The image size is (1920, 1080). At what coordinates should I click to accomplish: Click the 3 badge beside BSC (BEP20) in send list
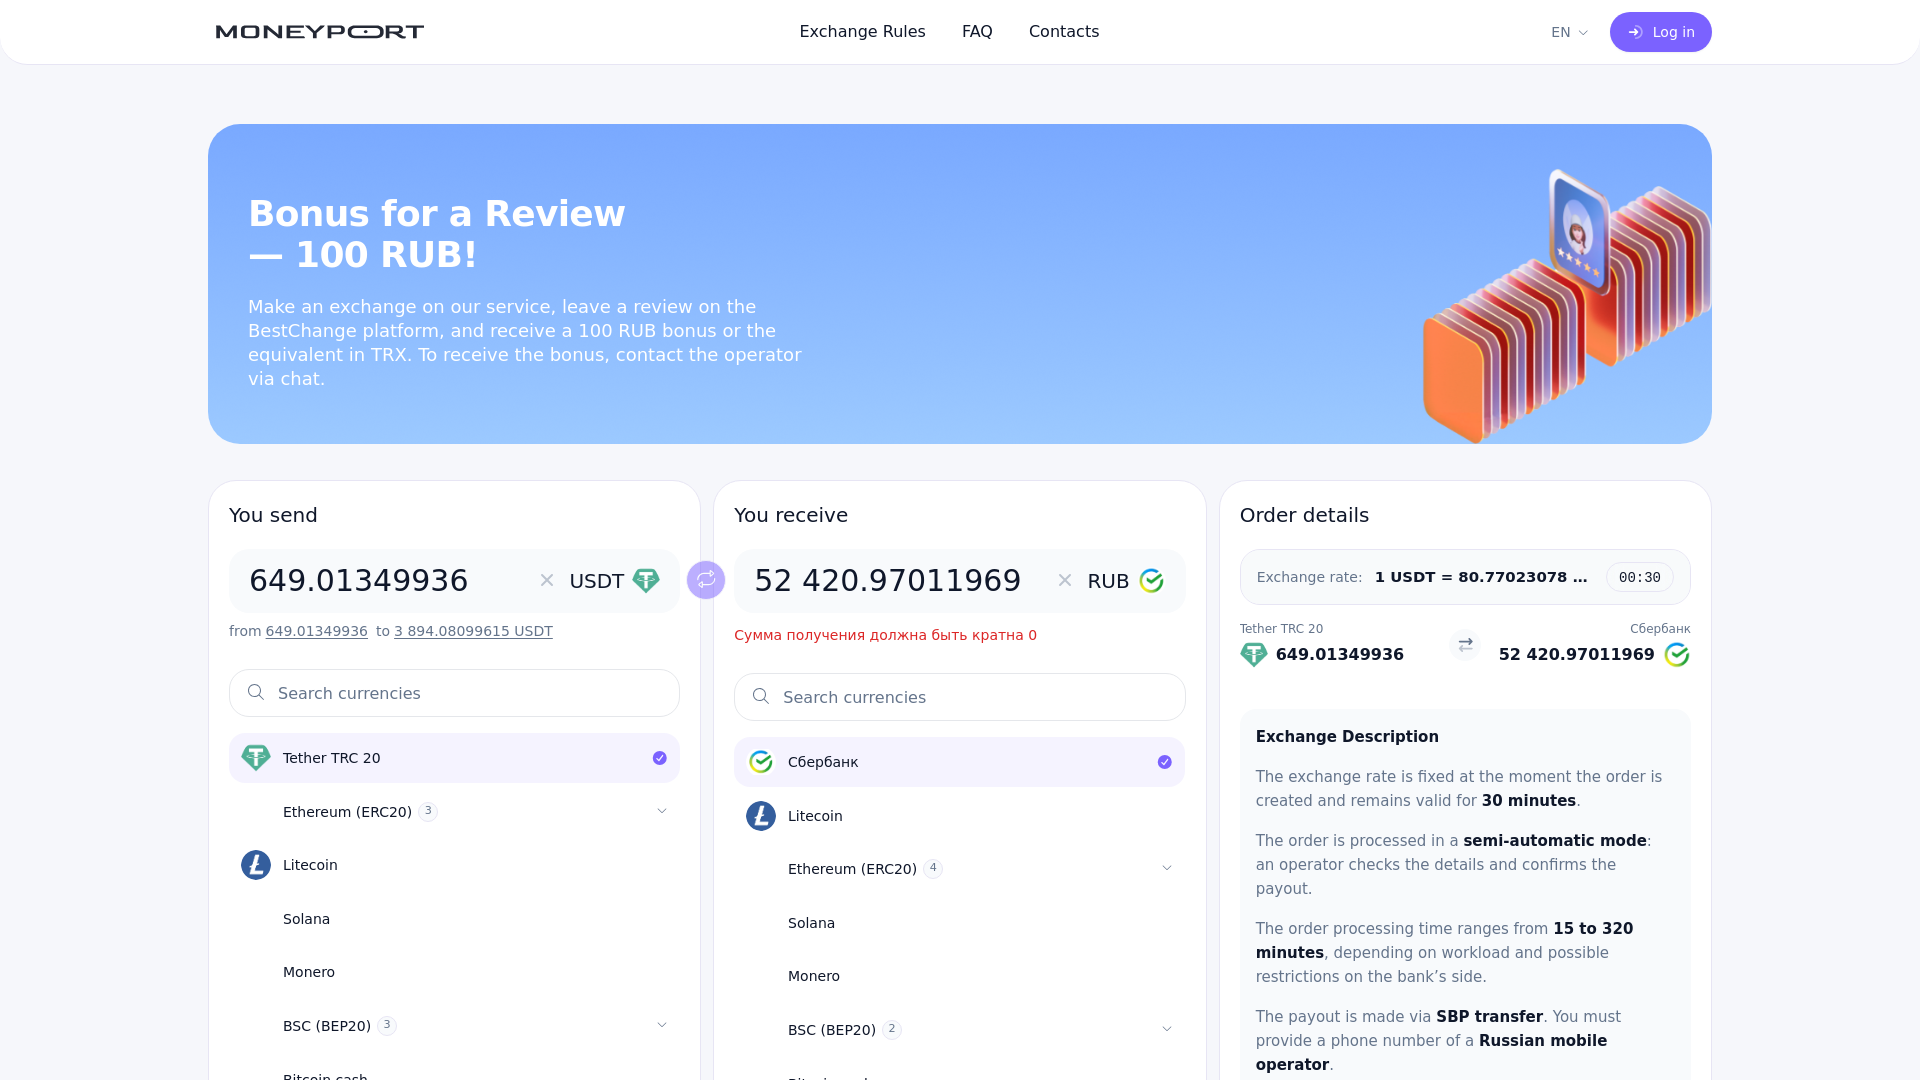[387, 1025]
